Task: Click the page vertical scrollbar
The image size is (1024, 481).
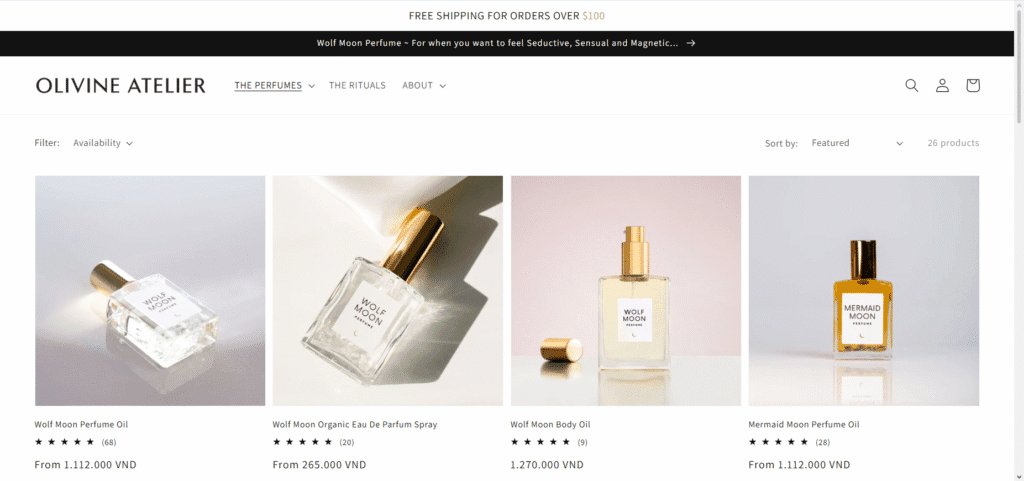Action: click(1019, 240)
